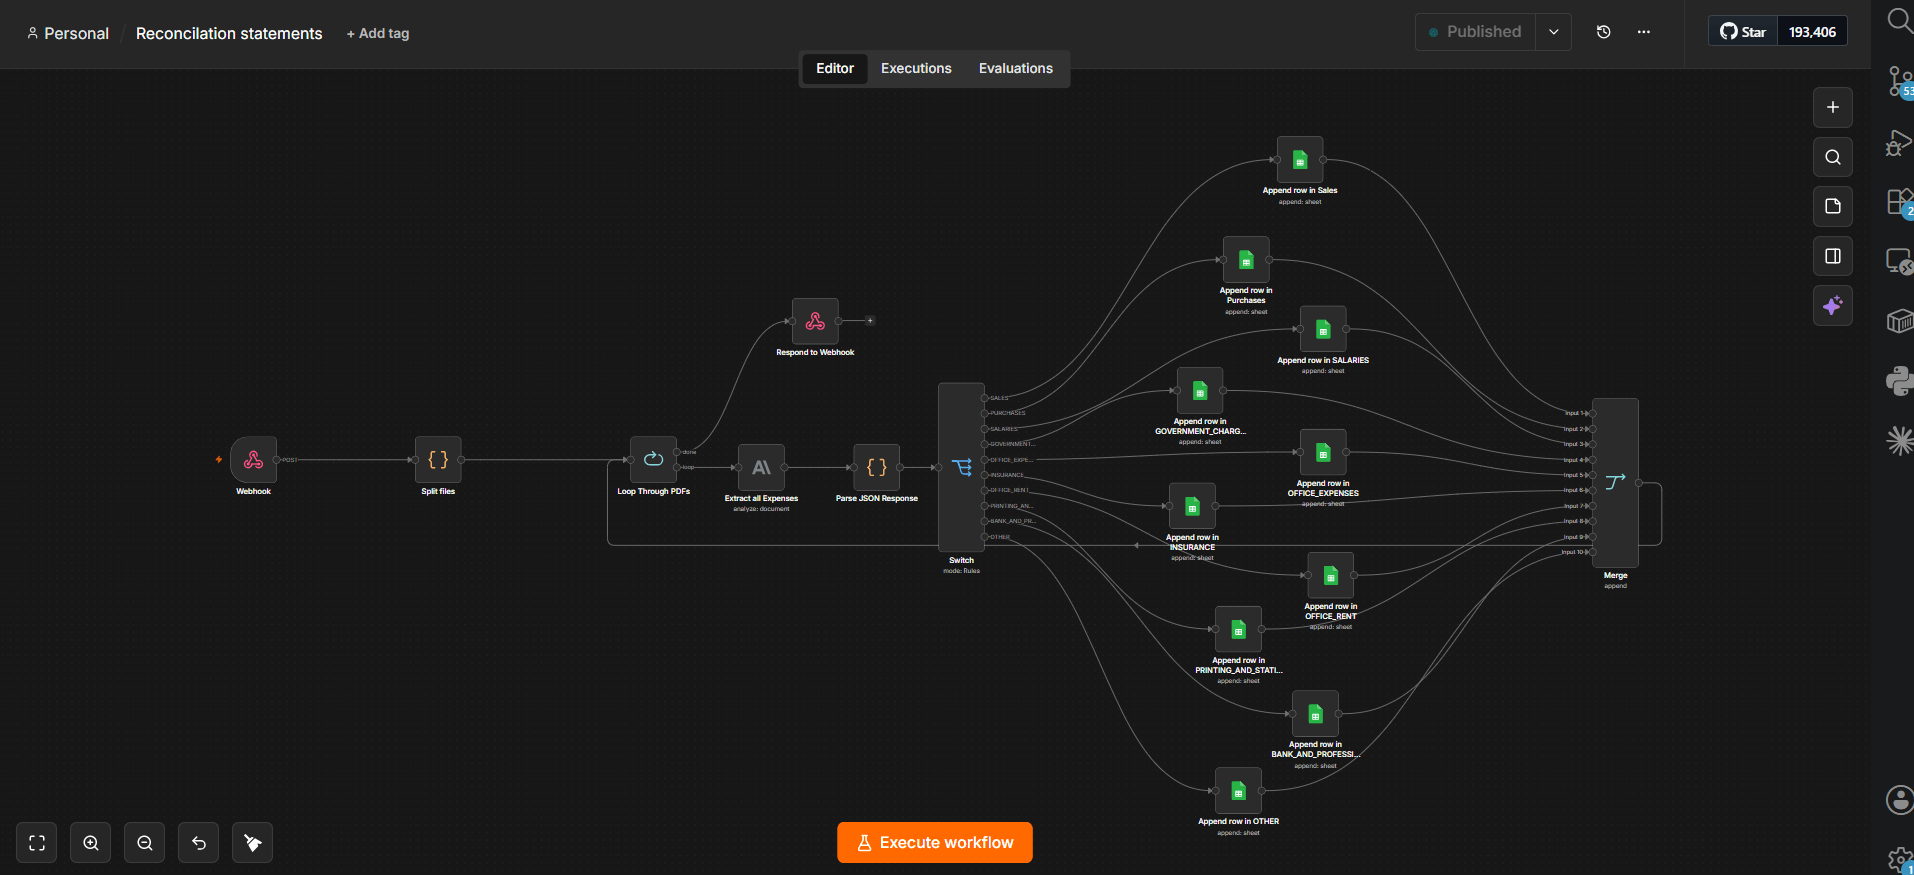Screen dimensions: 1914x875
Task: Fit workflow to view
Action: click(x=37, y=843)
